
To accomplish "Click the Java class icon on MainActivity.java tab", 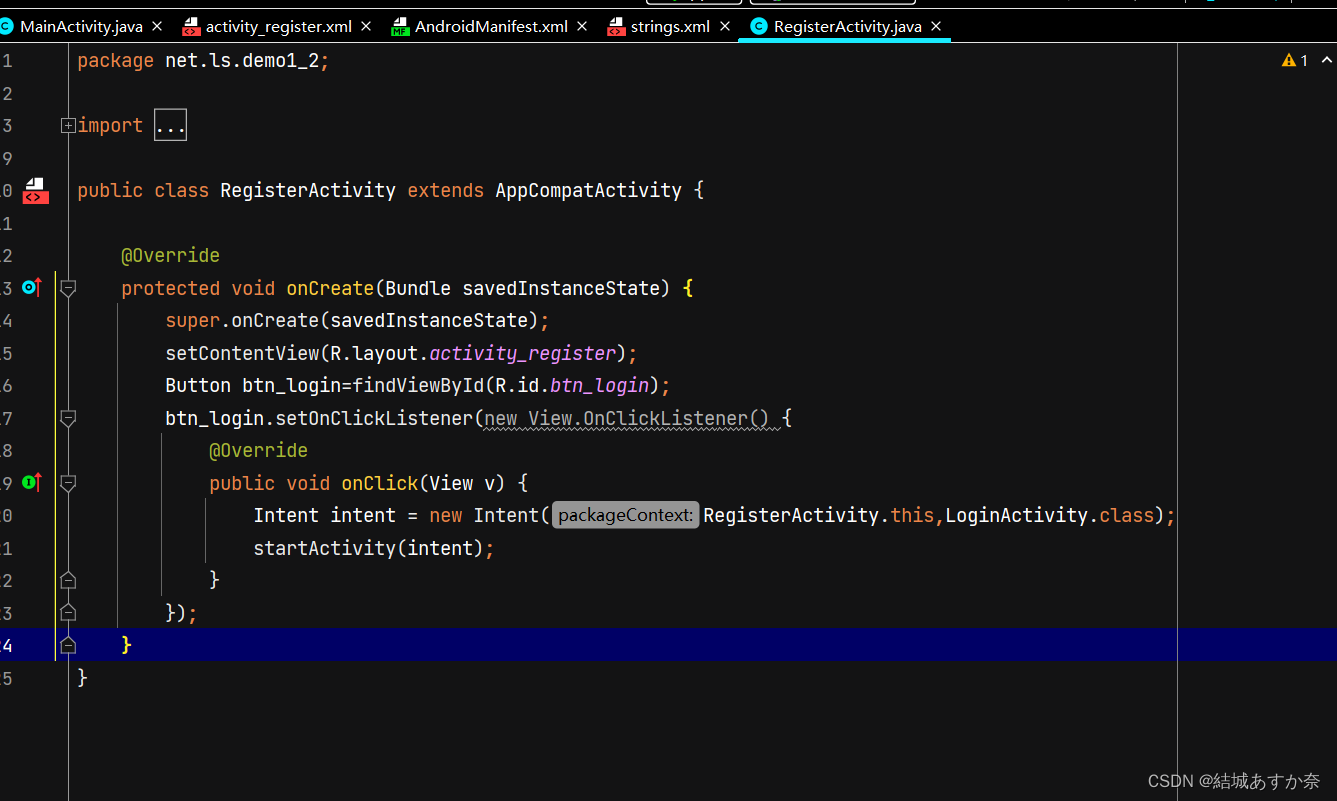I will 6,26.
